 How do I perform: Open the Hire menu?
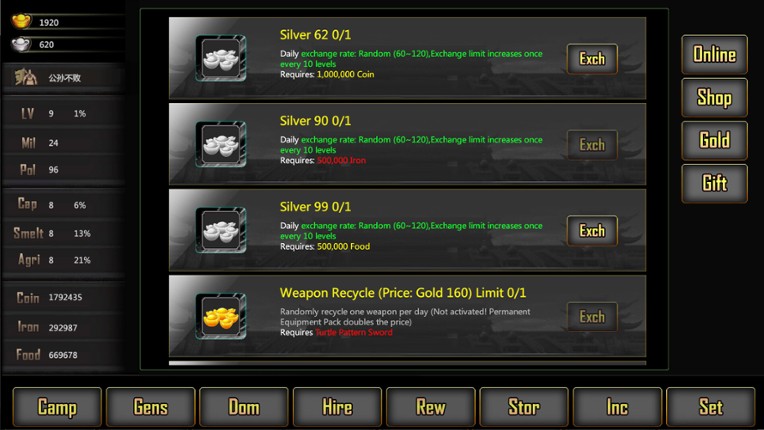pos(337,407)
